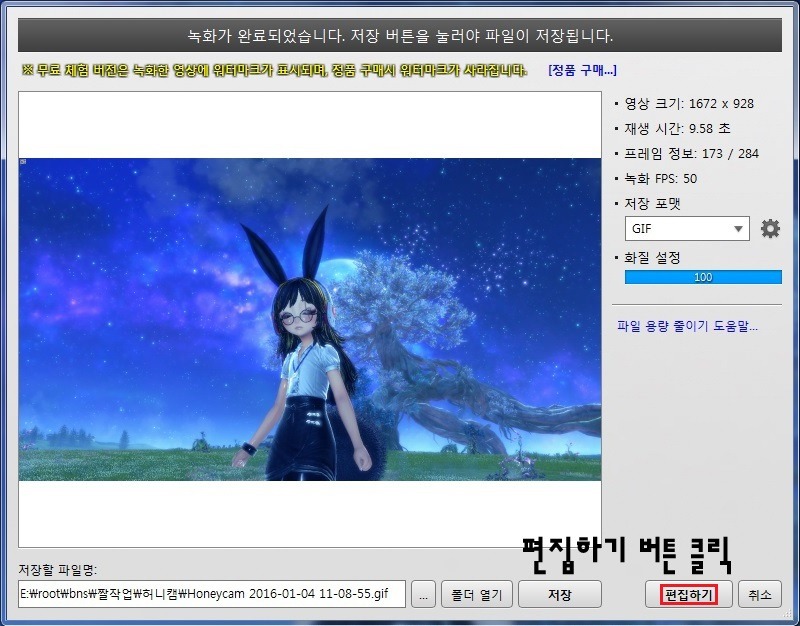Click the 폴더 열기 button
Screen dimensions: 800x626
point(477,594)
